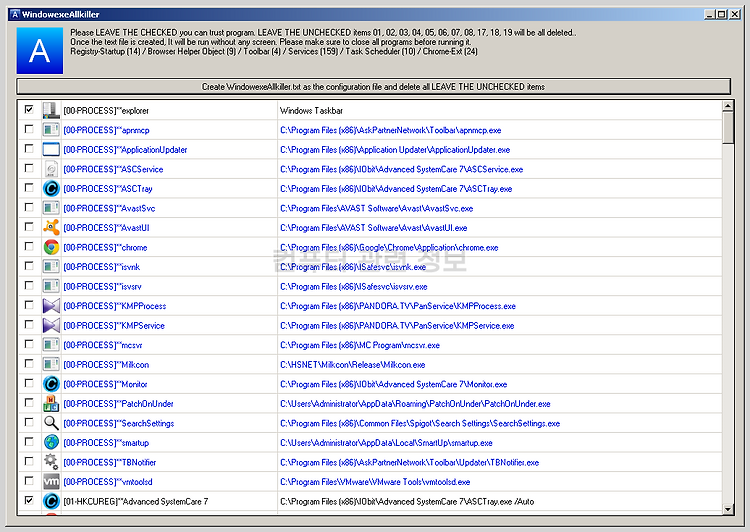750x532 pixels.
Task: Click the scrollbar down arrow
Action: pos(728,509)
